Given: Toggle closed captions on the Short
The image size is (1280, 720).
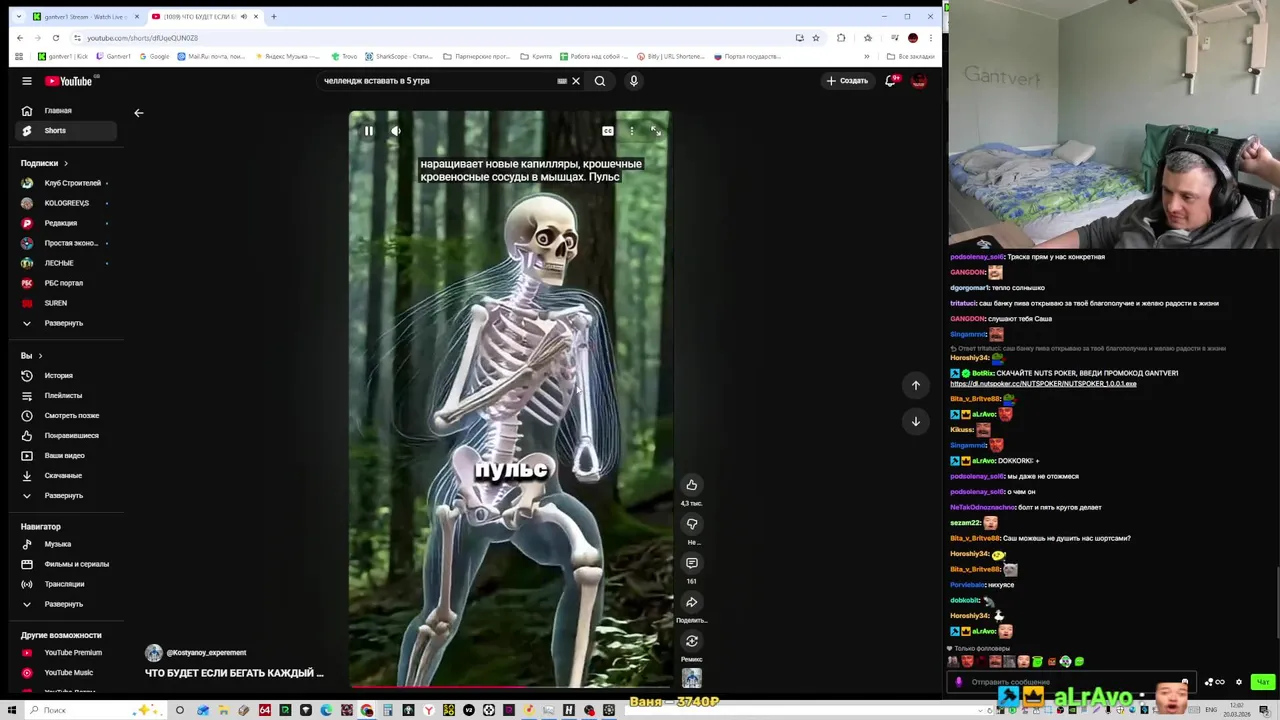Looking at the screenshot, I should tap(607, 131).
